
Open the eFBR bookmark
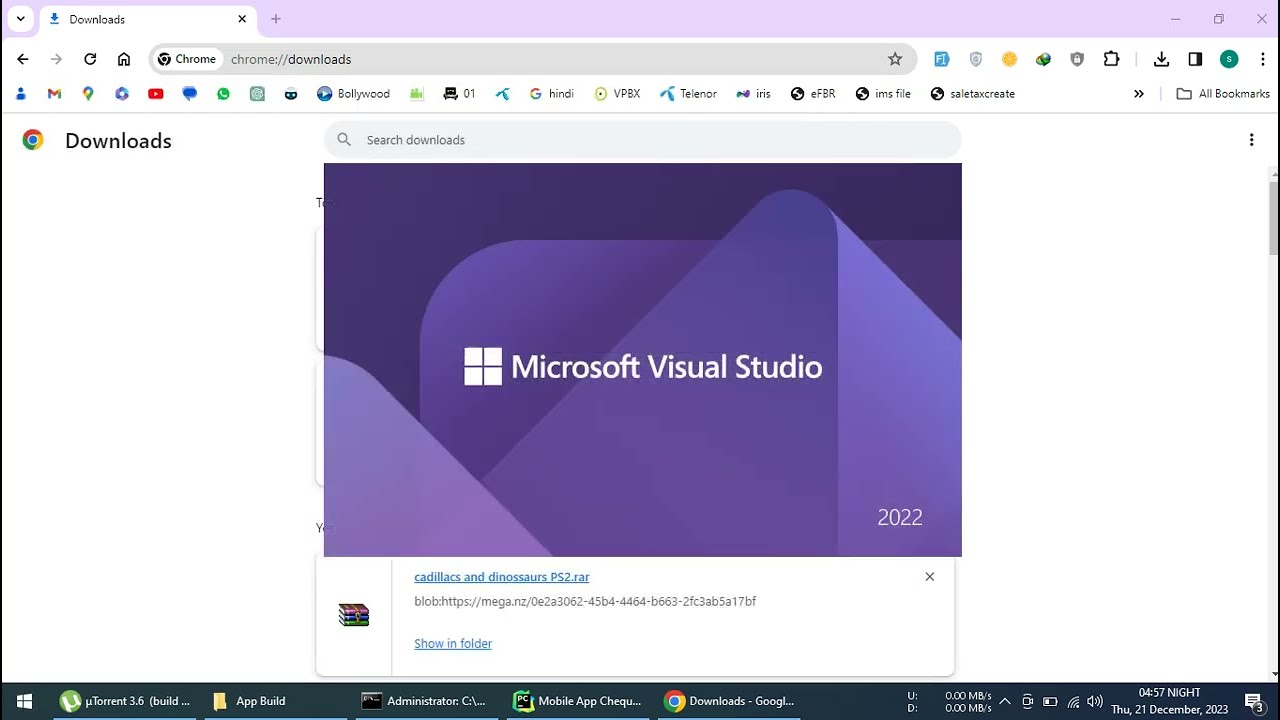[812, 94]
